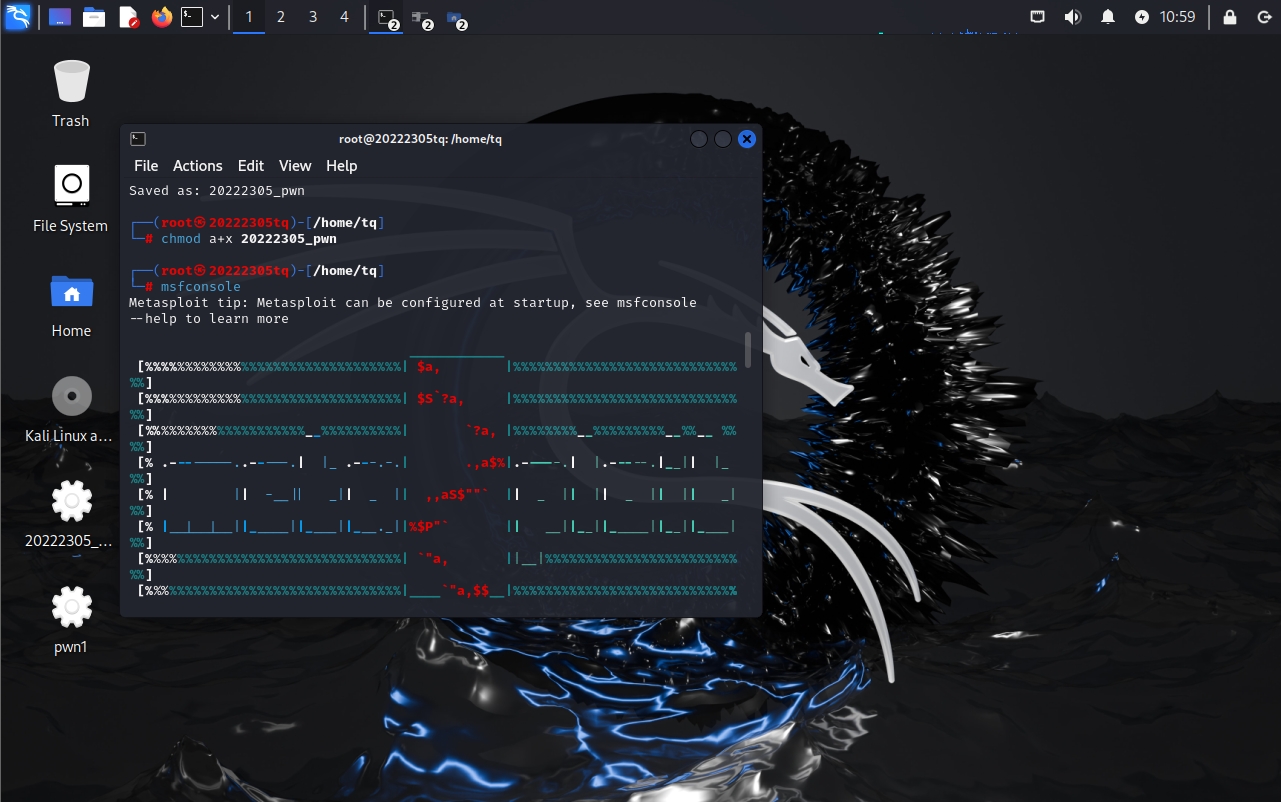
Task: Open the wired network status icon
Action: pyautogui.click(x=1038, y=17)
